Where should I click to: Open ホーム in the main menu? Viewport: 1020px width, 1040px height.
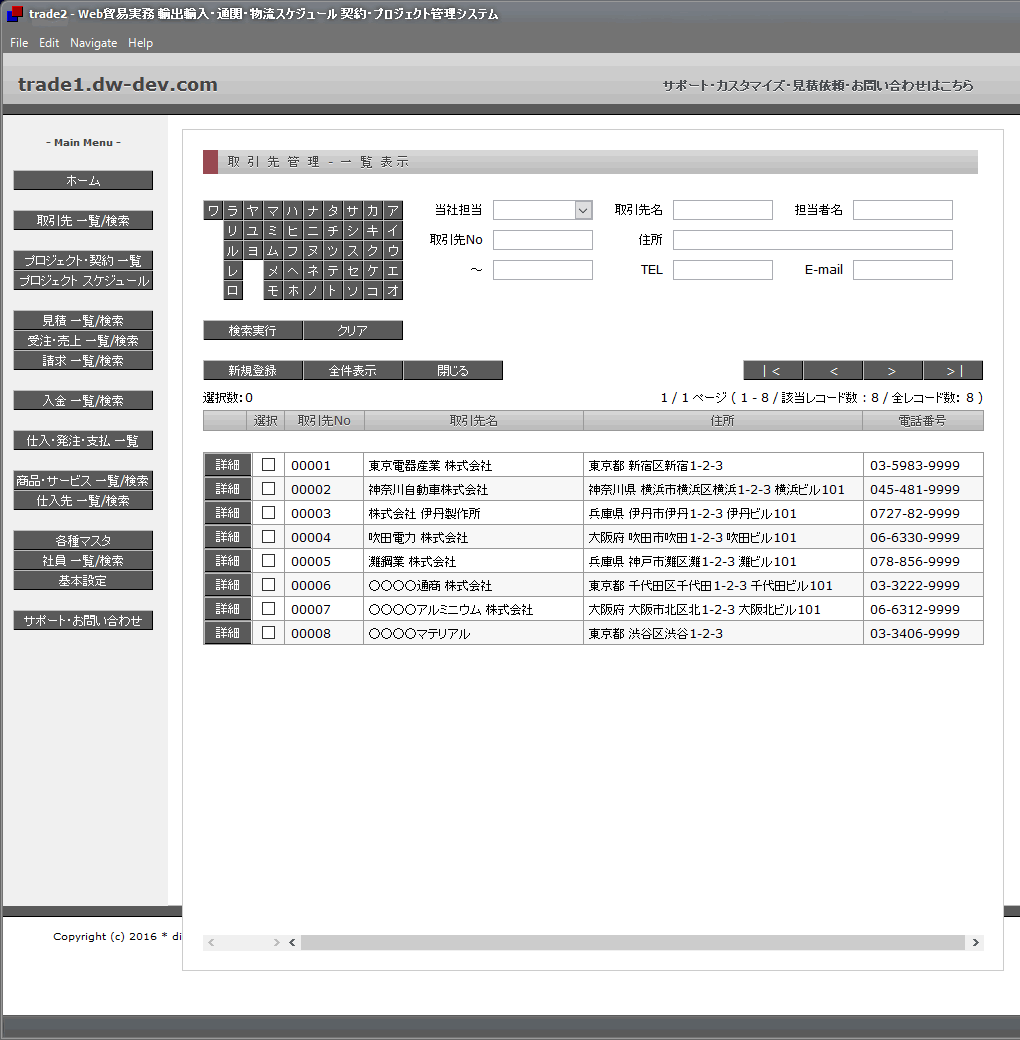(83, 180)
